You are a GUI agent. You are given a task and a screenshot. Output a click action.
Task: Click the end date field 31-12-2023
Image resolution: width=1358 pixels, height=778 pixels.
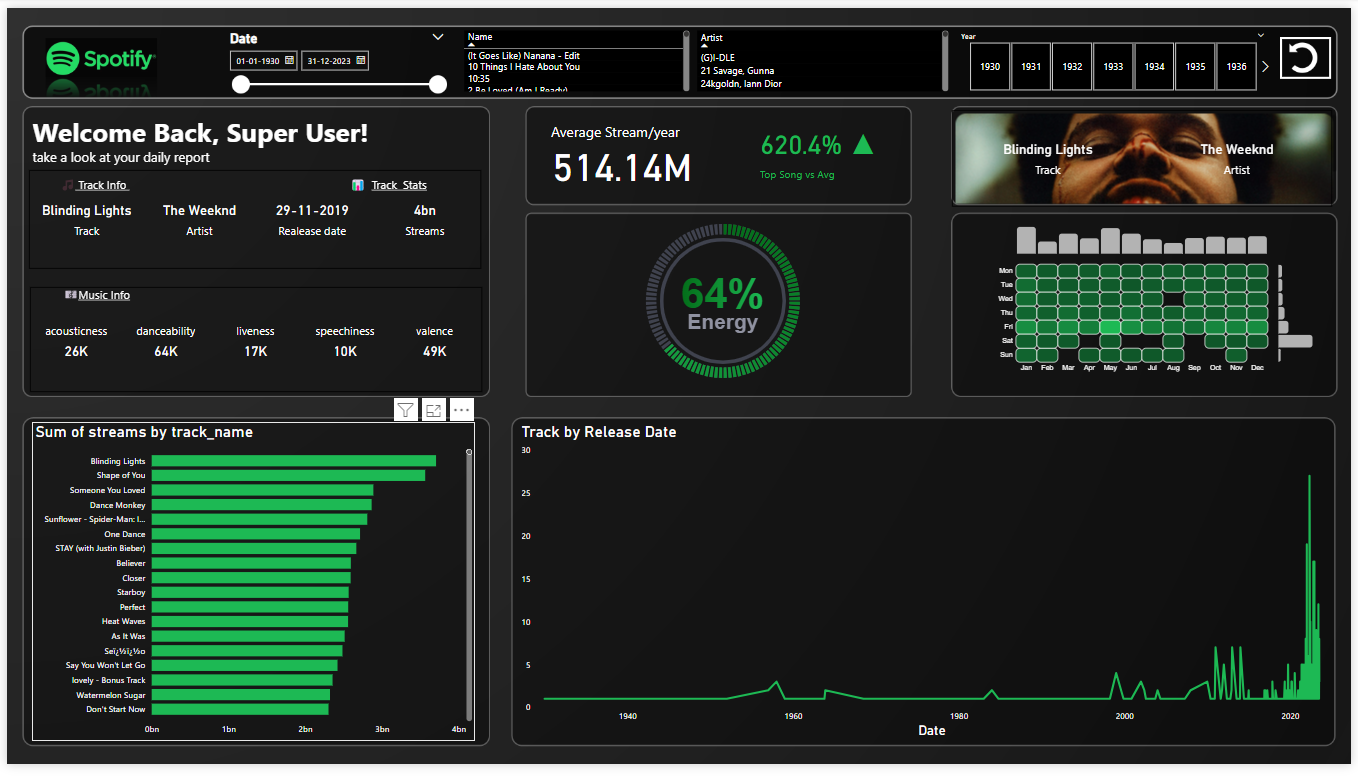[335, 61]
